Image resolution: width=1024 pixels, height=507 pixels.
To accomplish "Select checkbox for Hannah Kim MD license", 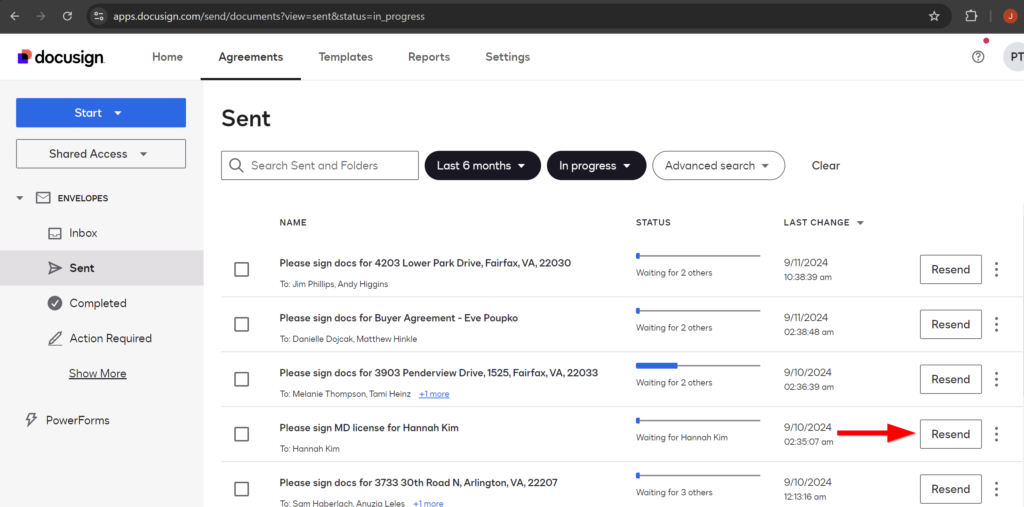I will (x=242, y=434).
